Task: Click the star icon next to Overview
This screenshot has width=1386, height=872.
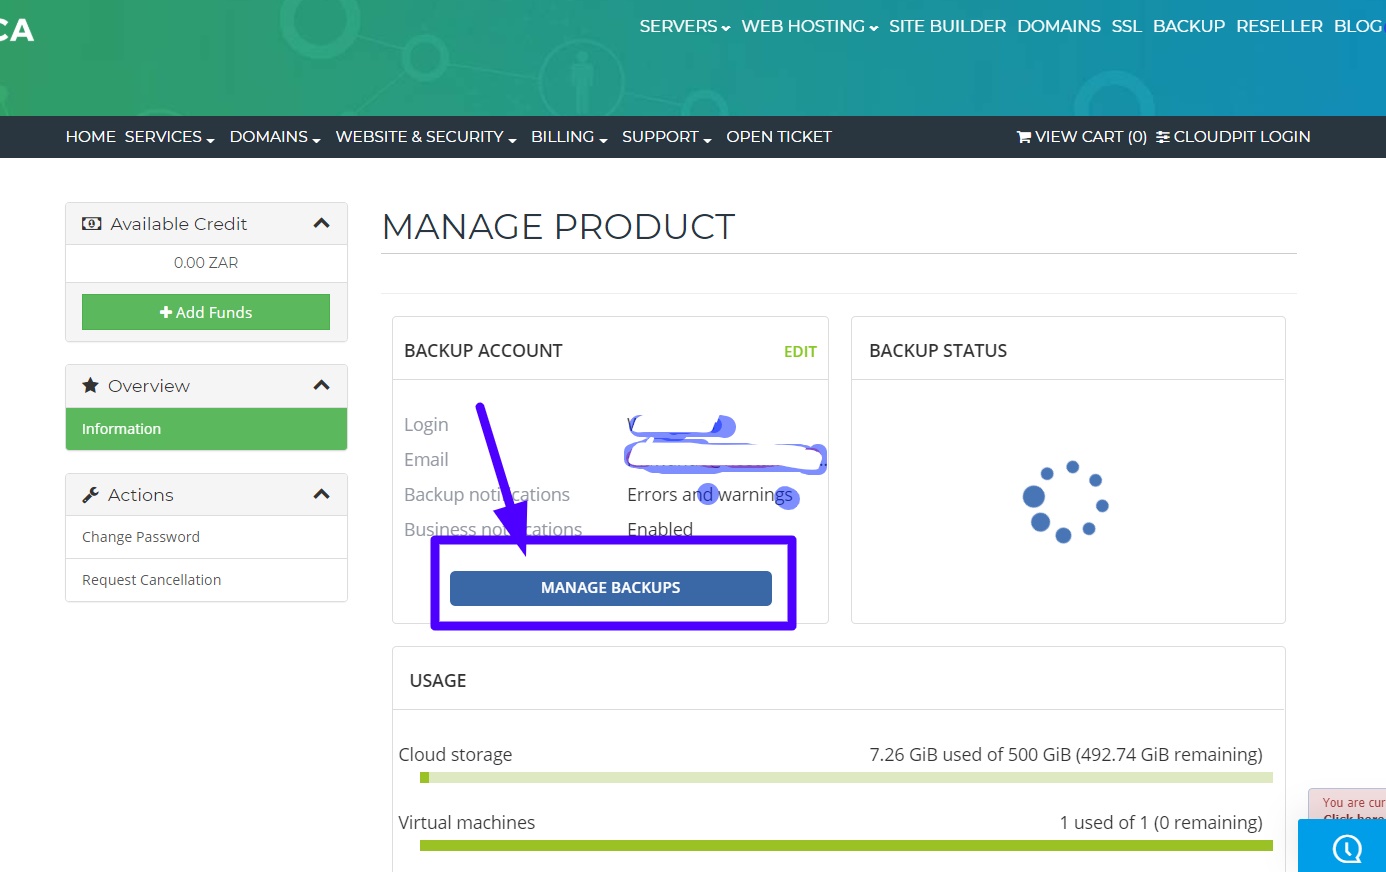Action: 90,385
